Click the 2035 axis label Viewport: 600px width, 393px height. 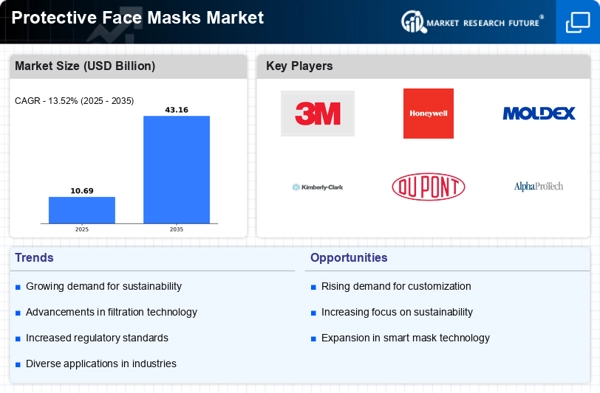click(176, 229)
